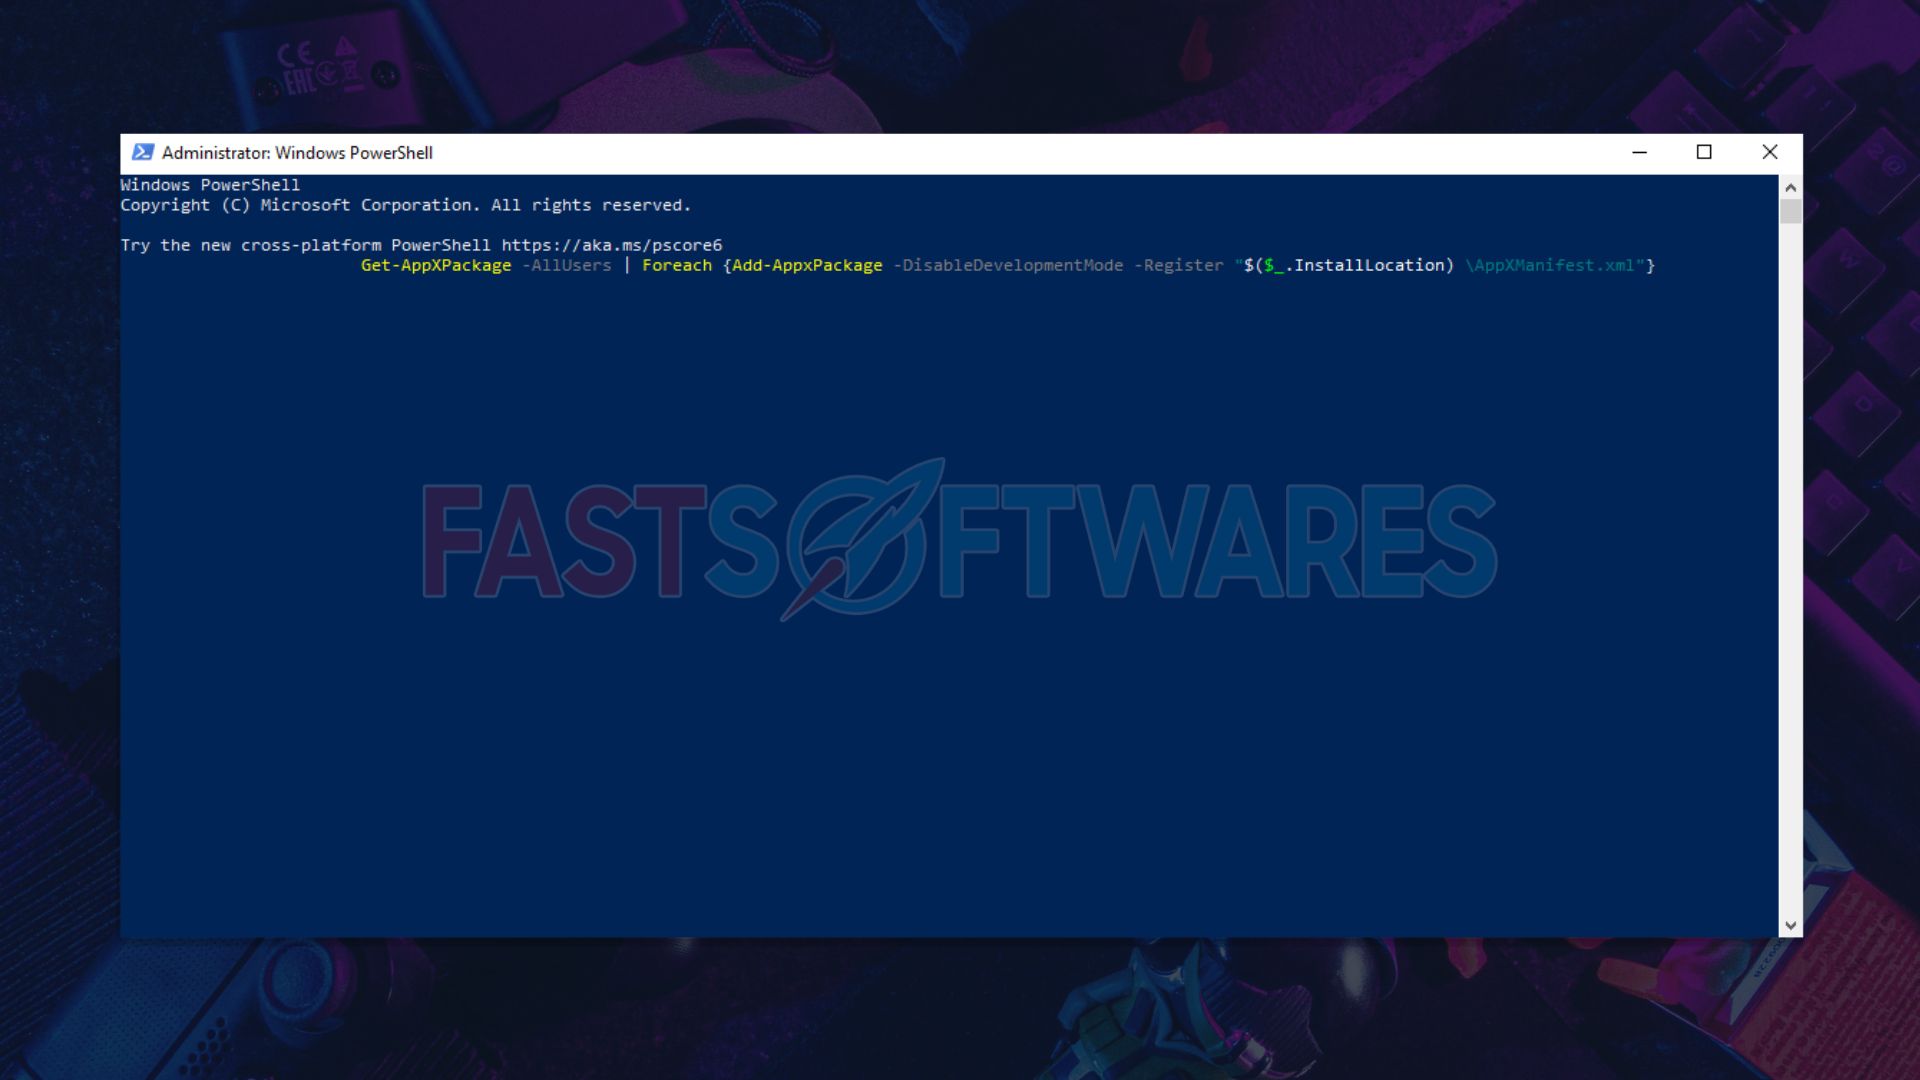
Task: Click the PowerShell icon in title bar
Action: 143,152
